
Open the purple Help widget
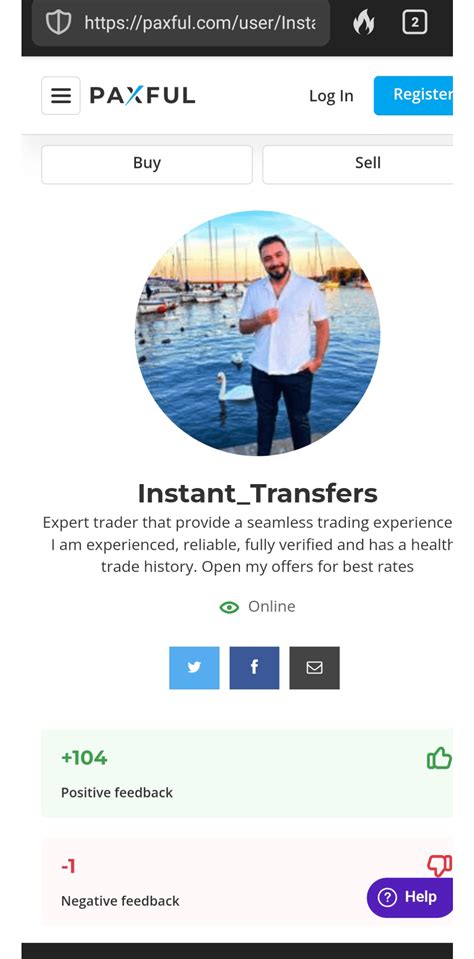click(410, 897)
